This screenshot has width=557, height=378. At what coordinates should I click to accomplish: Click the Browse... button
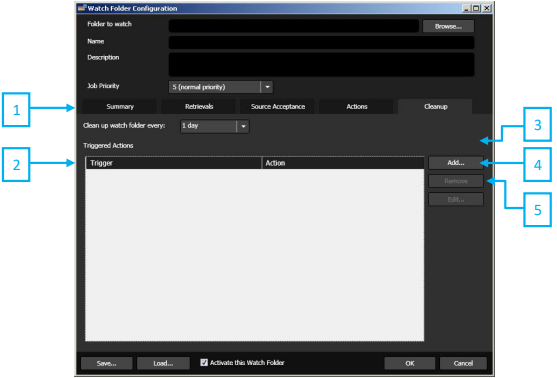[448, 26]
